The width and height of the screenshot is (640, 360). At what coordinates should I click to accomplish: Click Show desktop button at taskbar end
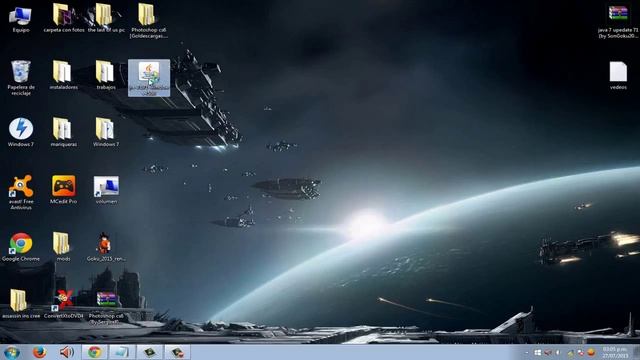tap(636, 352)
